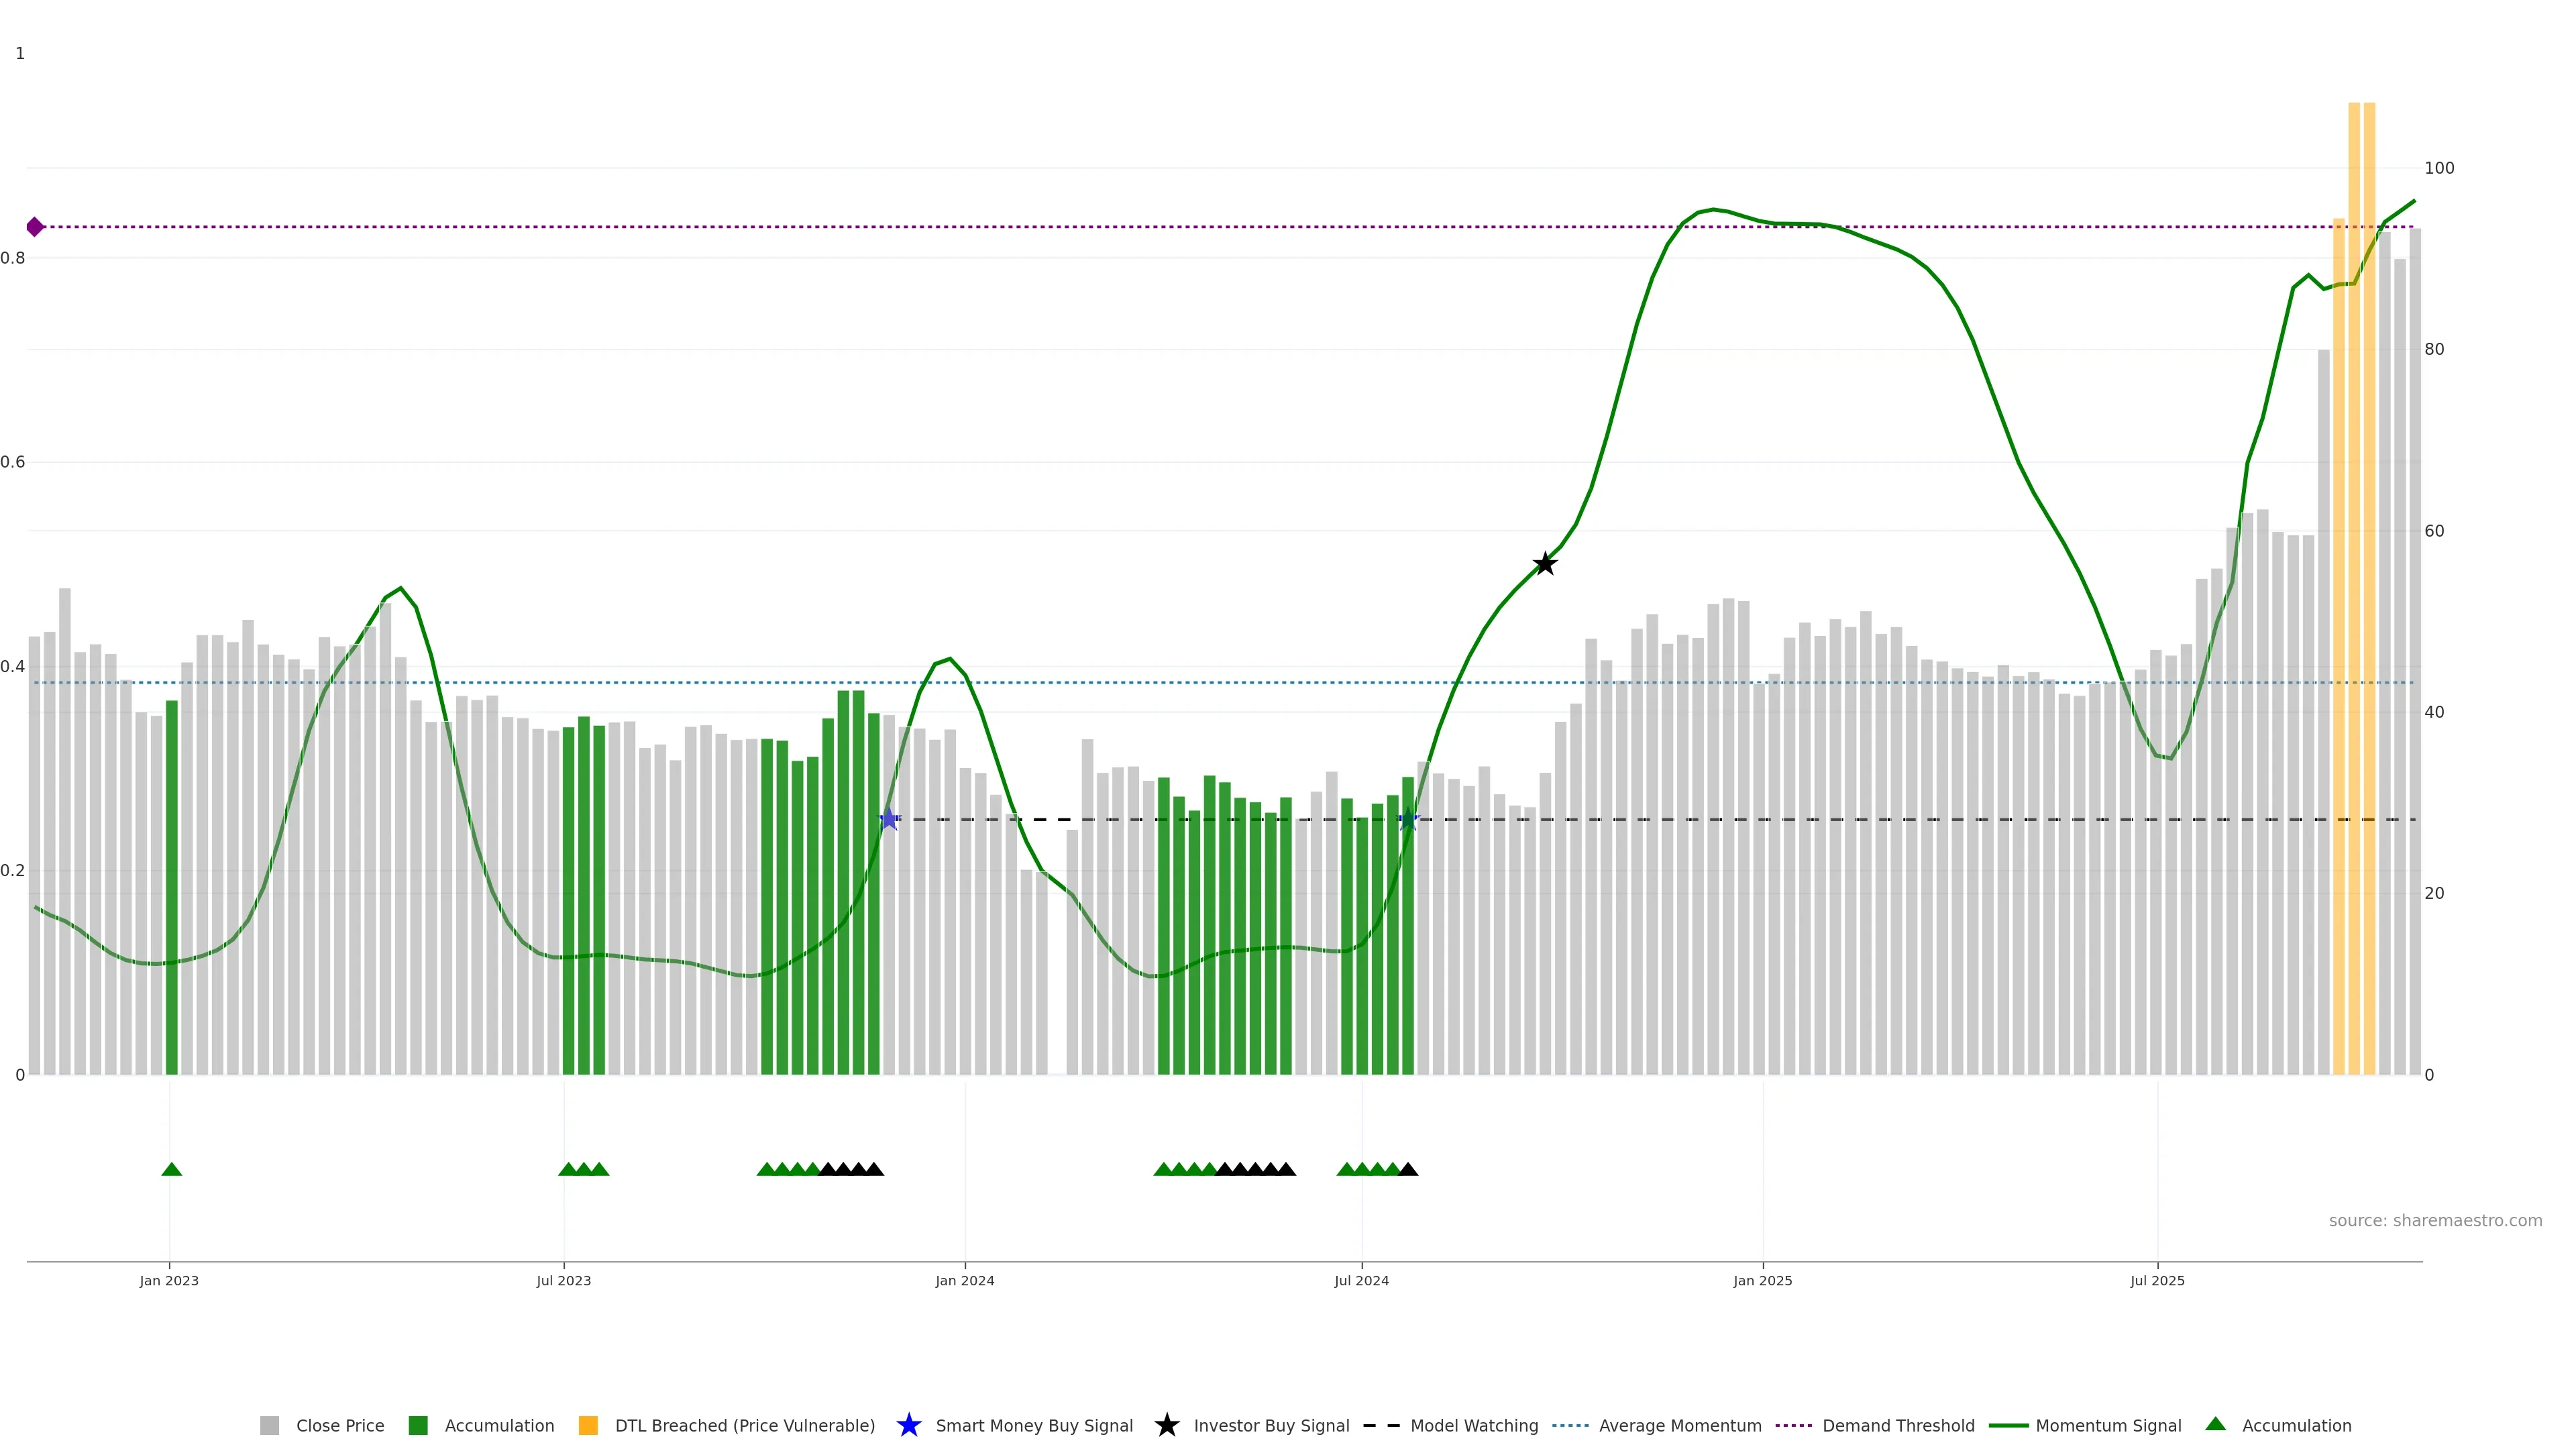Click the green triangle icon in legend
The height and width of the screenshot is (1449, 2576).
[2215, 1424]
